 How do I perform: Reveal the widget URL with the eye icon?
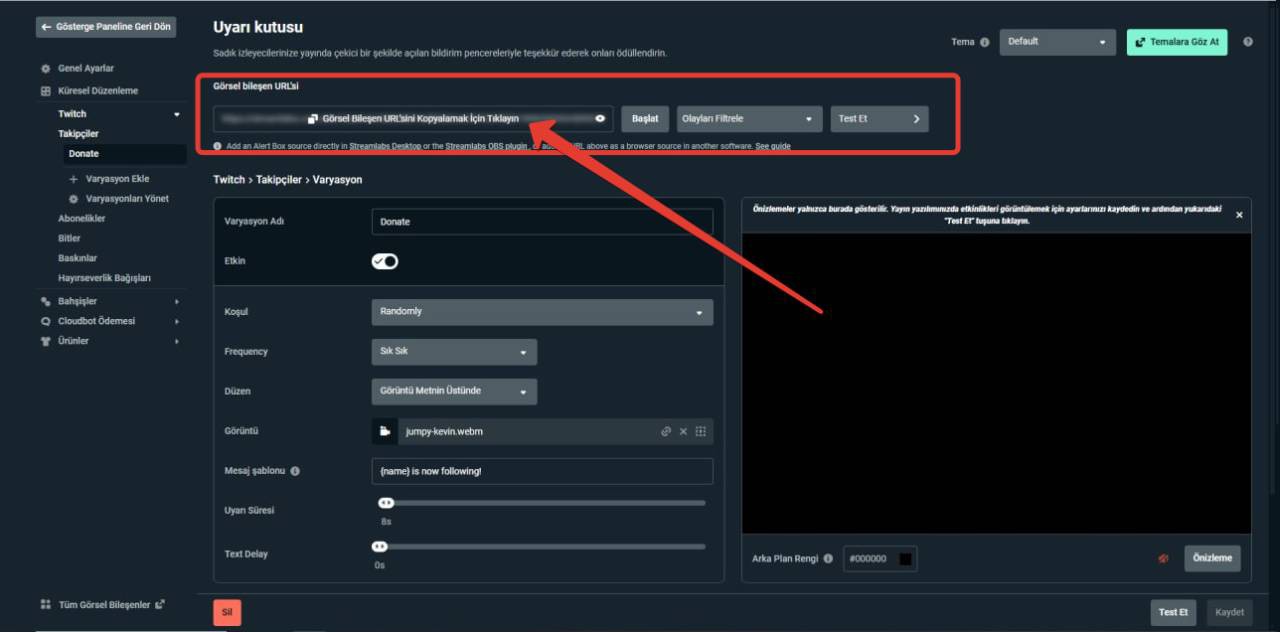point(600,119)
